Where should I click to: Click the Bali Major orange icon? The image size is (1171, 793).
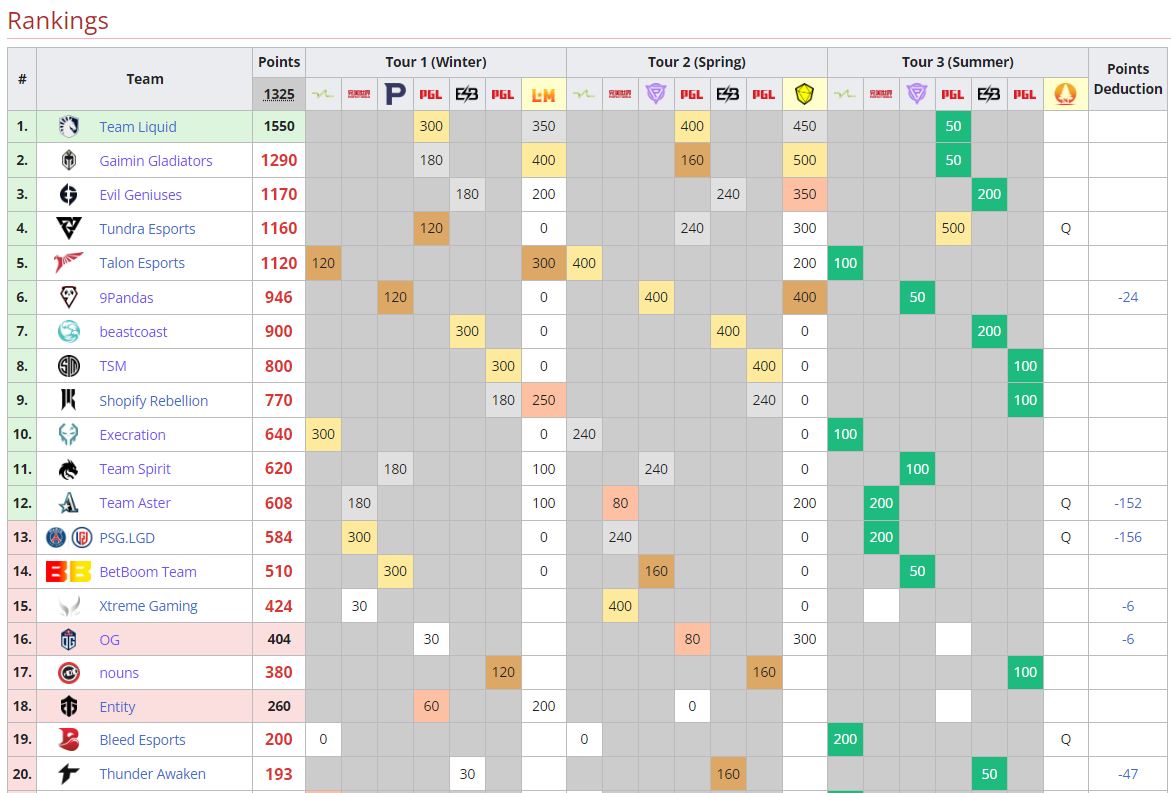point(1065,94)
